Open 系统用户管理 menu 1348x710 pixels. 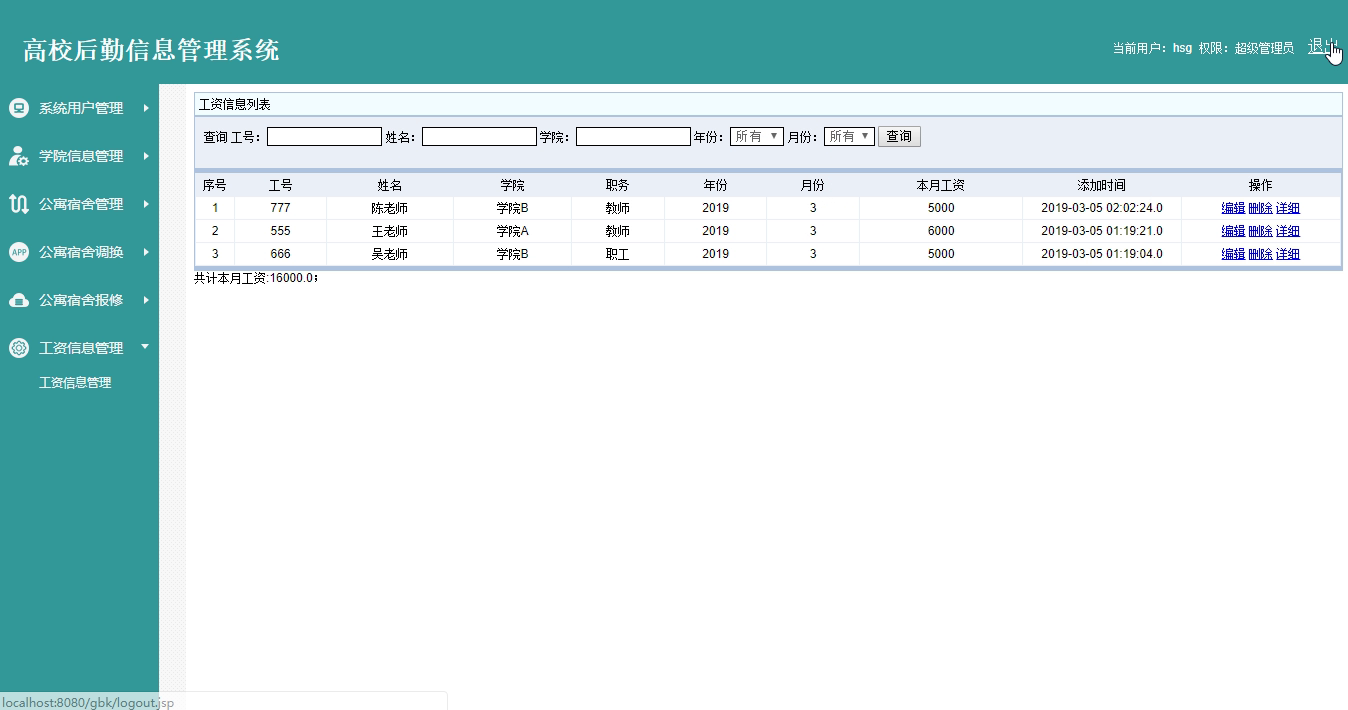pyautogui.click(x=81, y=108)
